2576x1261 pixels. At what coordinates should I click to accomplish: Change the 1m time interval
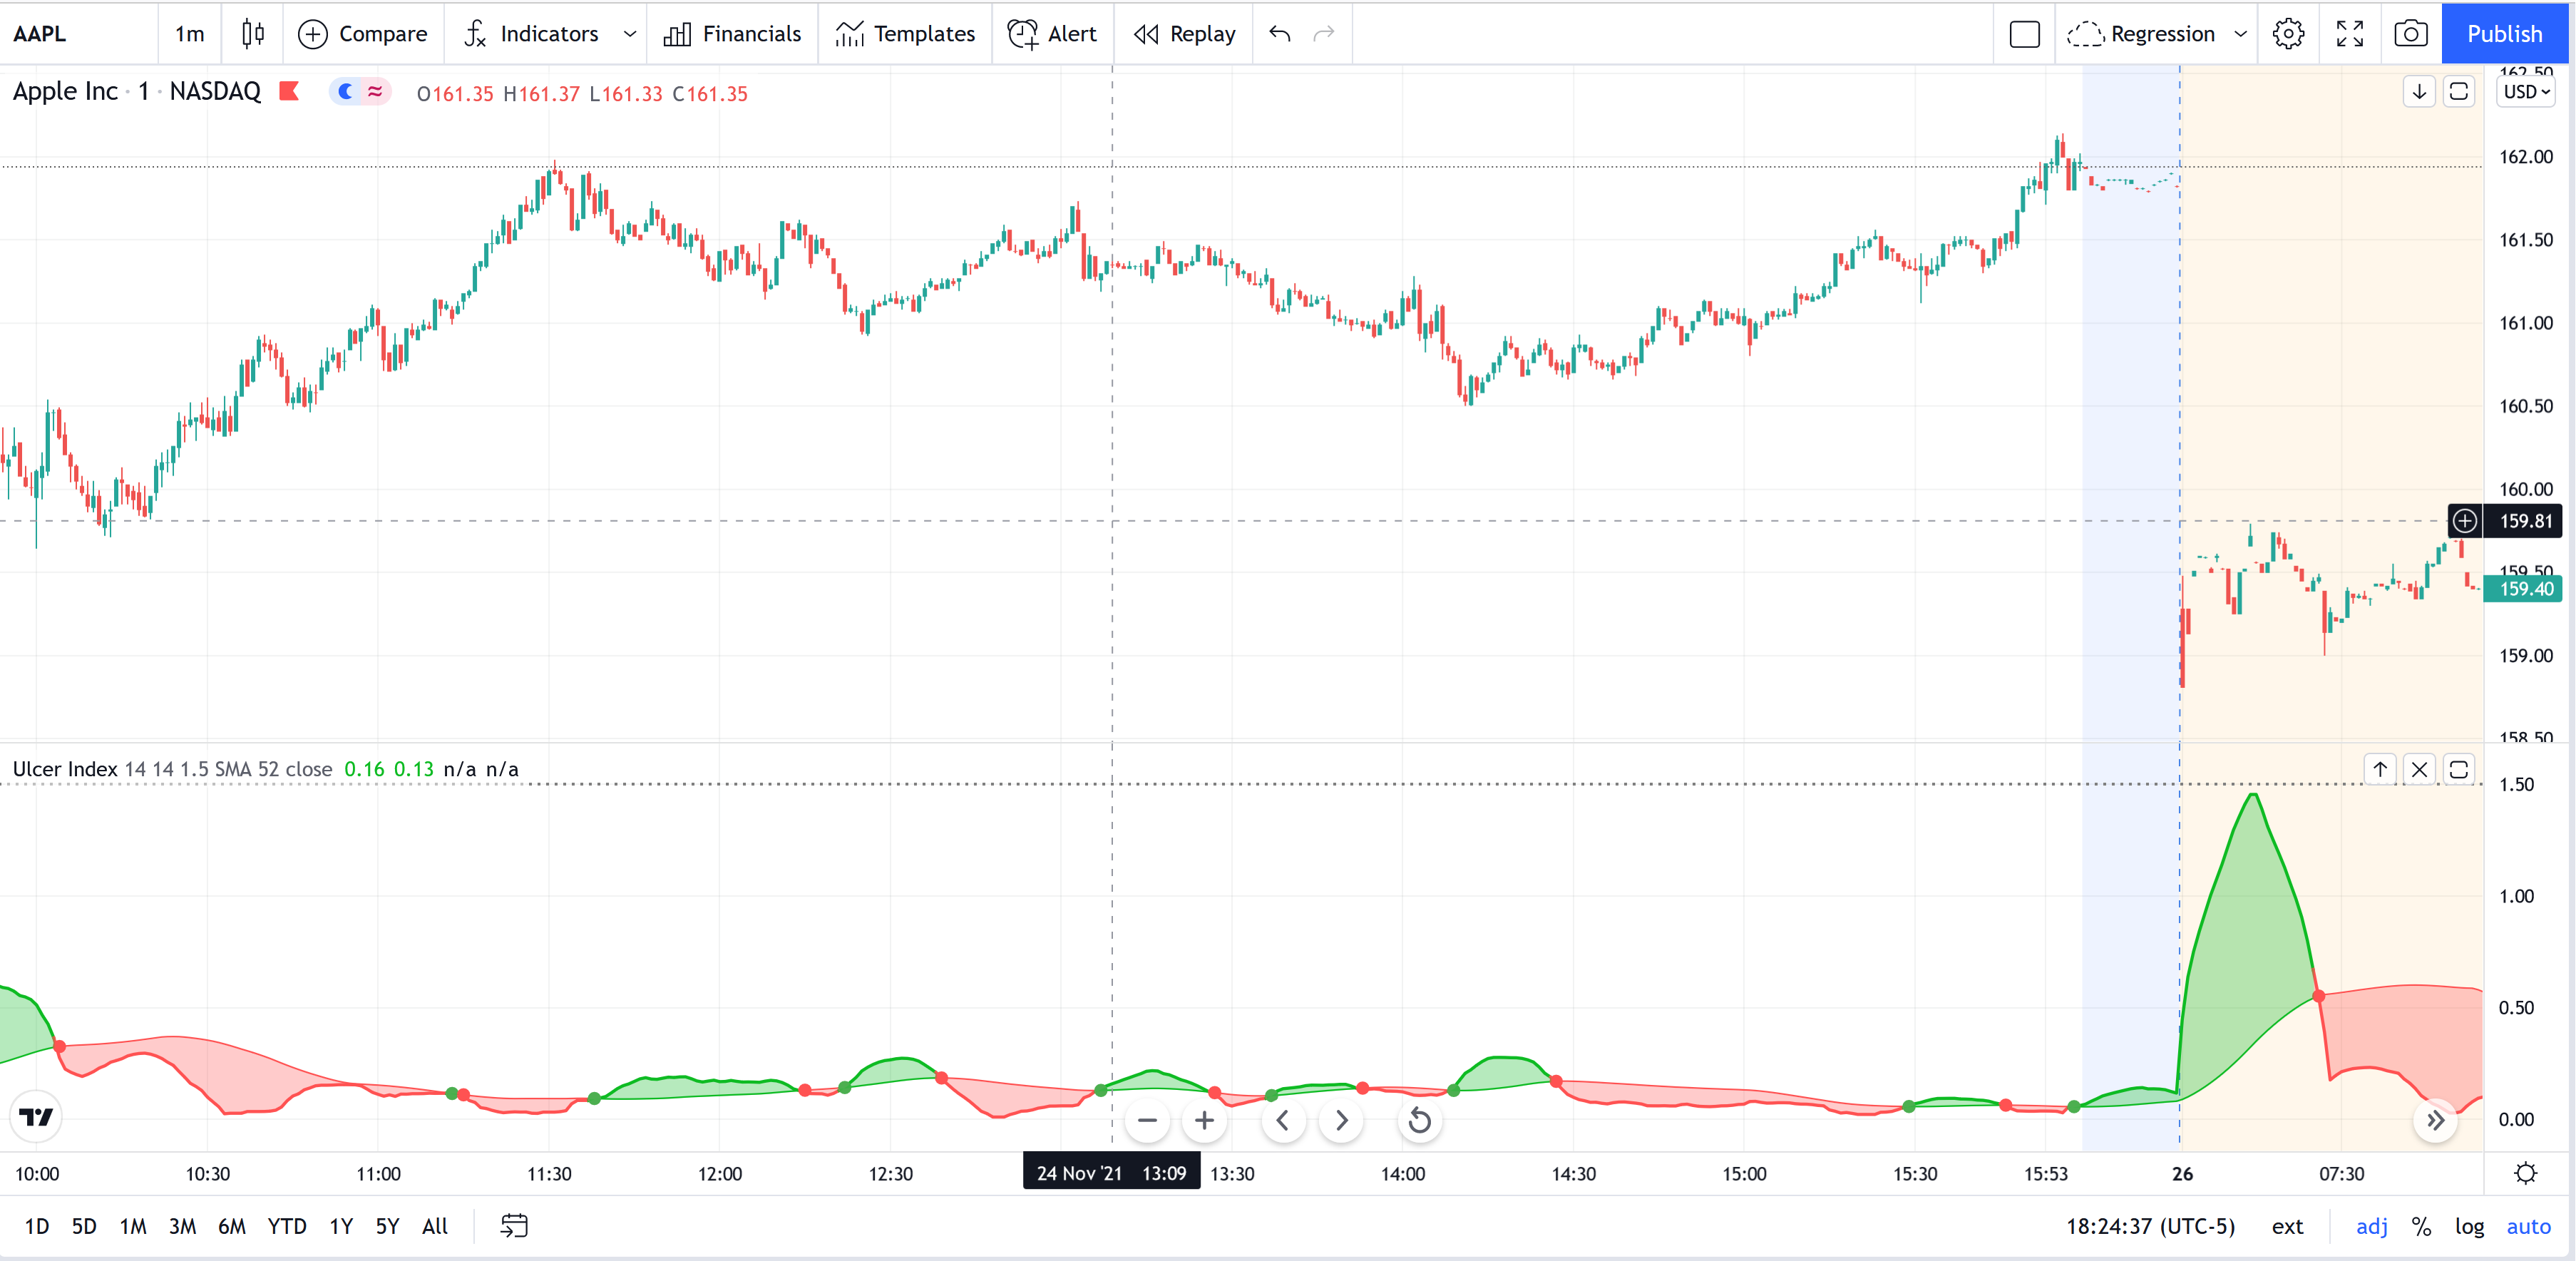tap(189, 34)
